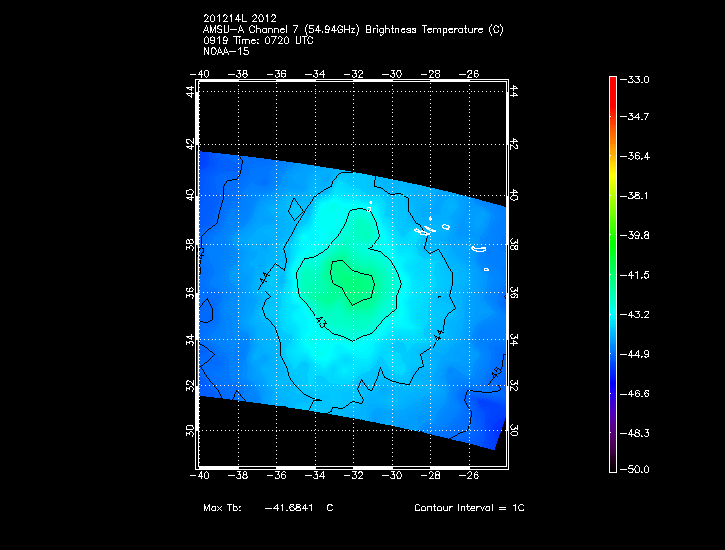
Task: Click the -38.1 colorbar tick label
Action: click(637, 196)
